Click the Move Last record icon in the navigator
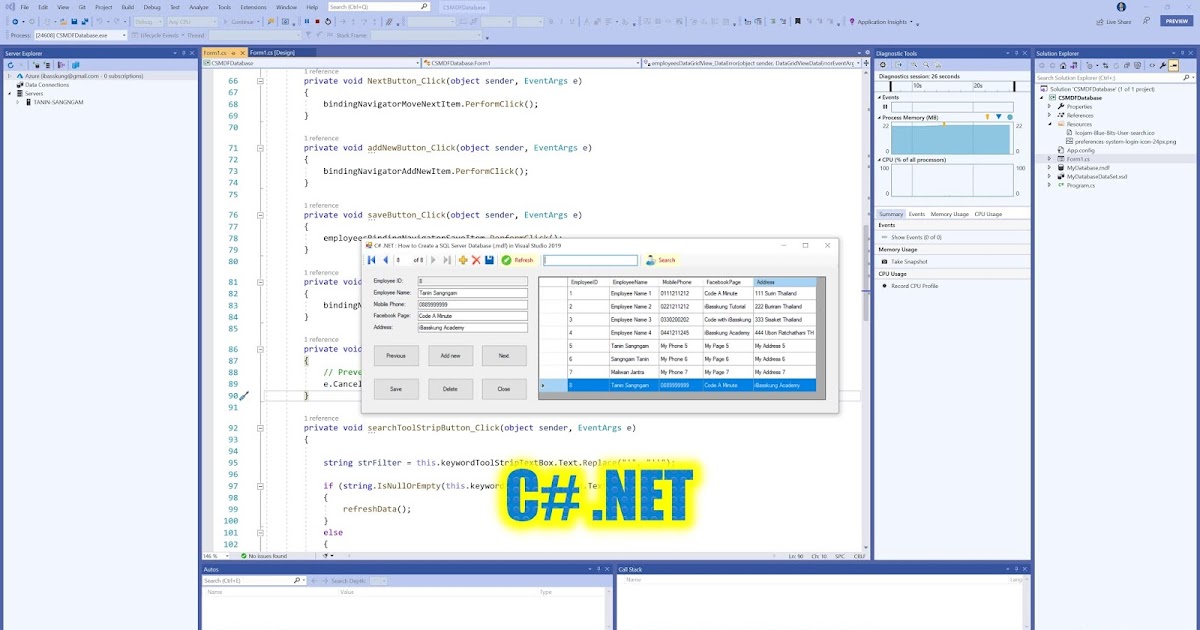This screenshot has width=1200, height=630. [448, 259]
